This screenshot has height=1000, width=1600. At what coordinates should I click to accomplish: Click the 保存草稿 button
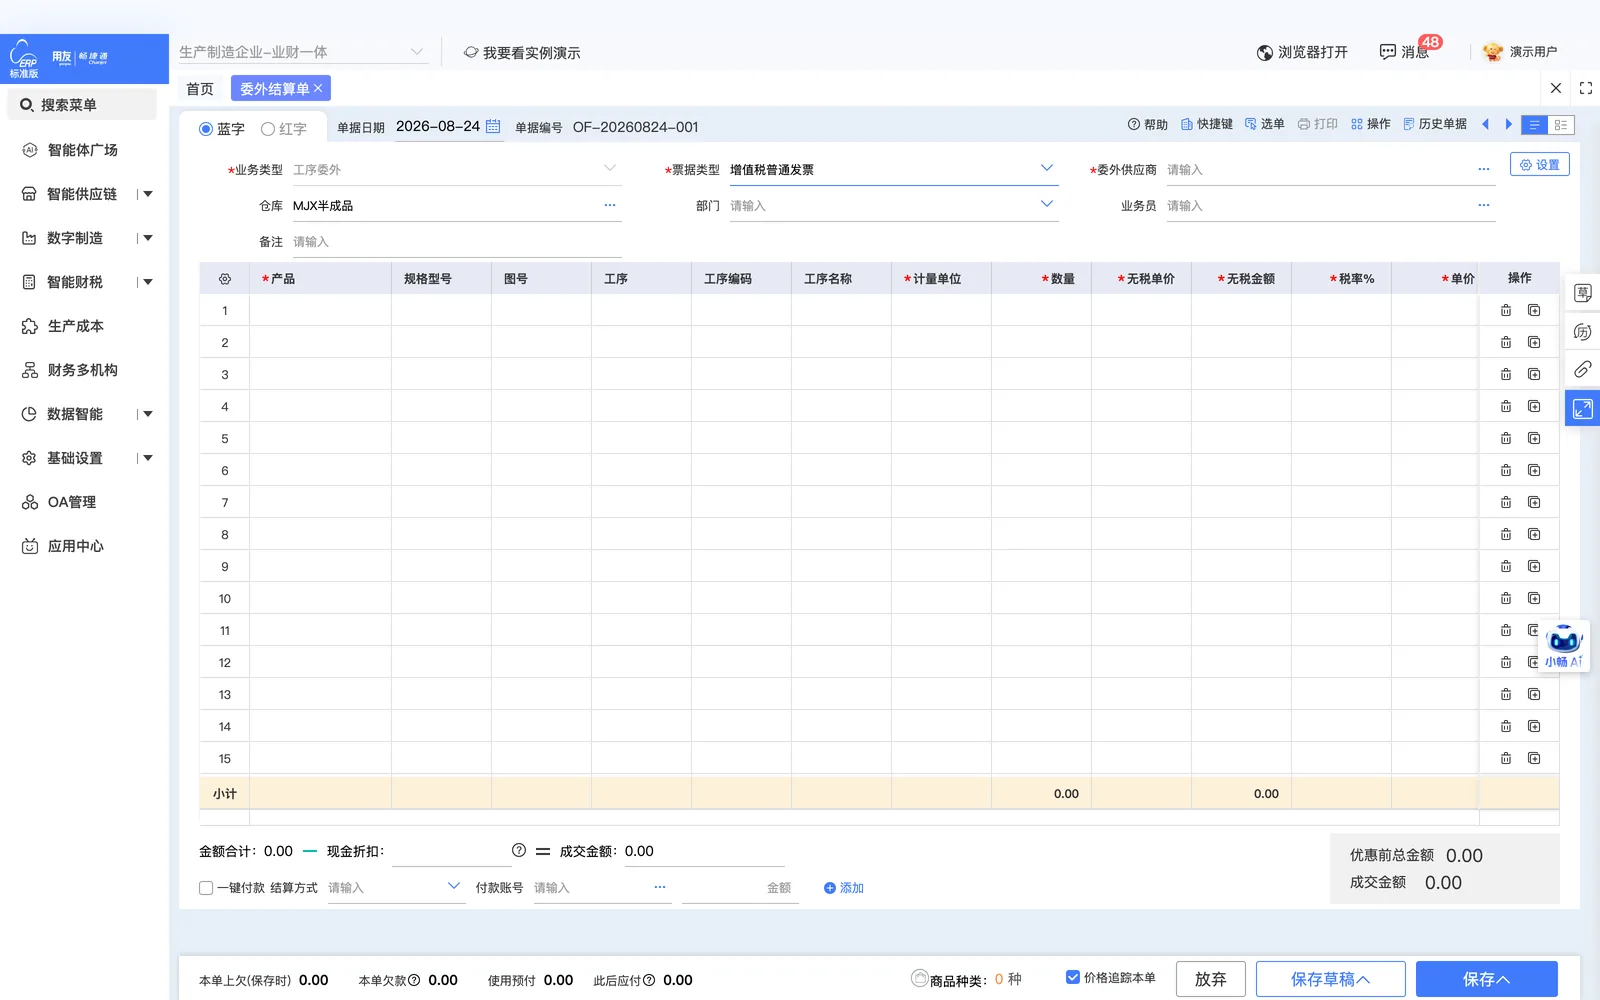click(1330, 979)
